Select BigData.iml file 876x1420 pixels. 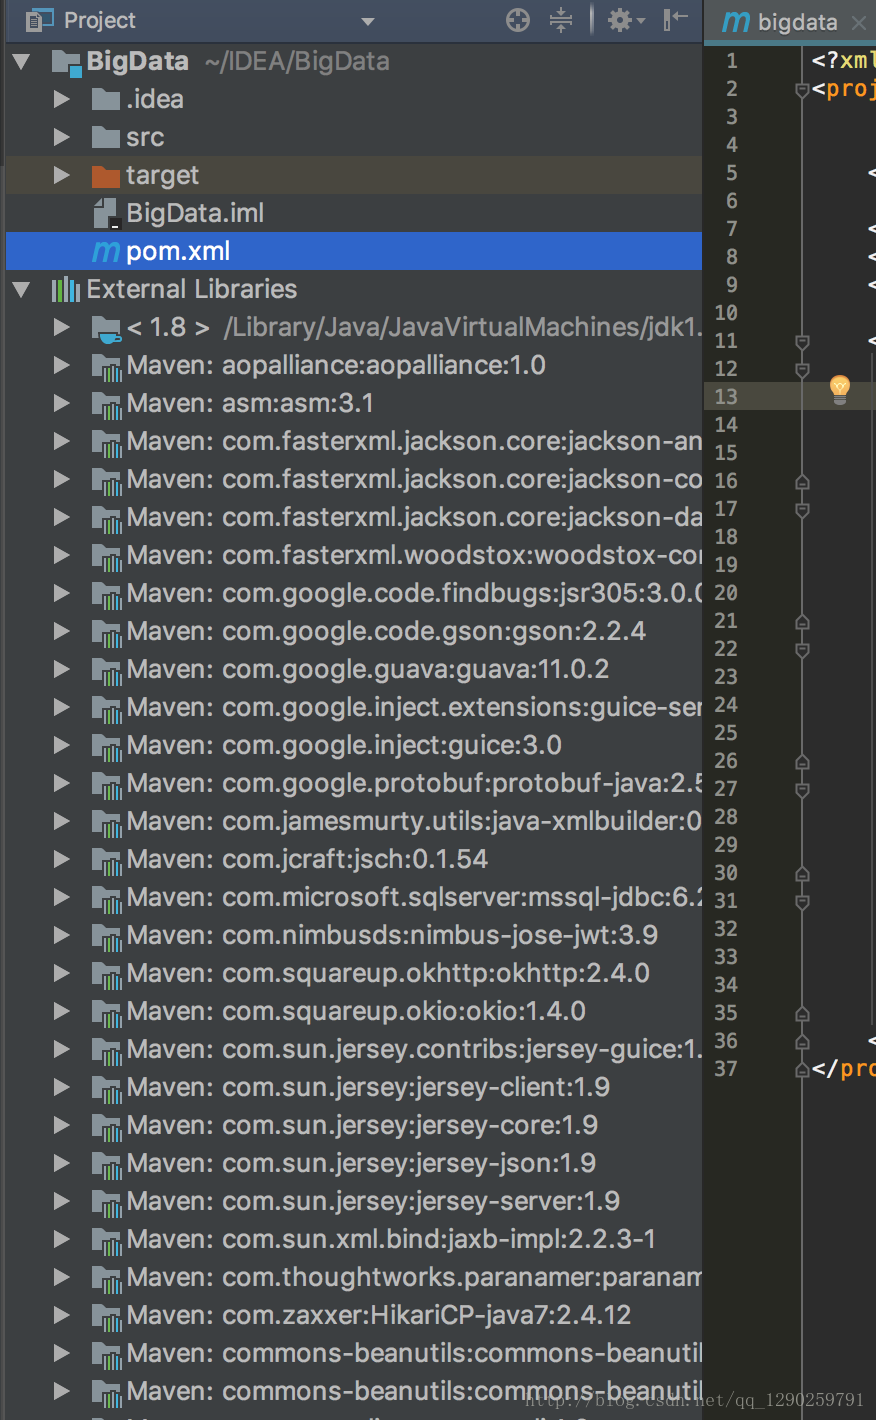tap(354, 213)
